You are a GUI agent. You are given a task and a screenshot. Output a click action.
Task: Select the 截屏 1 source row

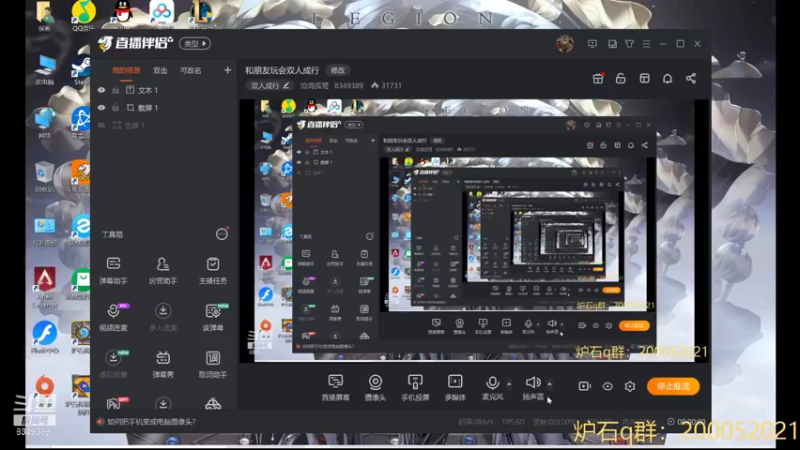pyautogui.click(x=163, y=108)
